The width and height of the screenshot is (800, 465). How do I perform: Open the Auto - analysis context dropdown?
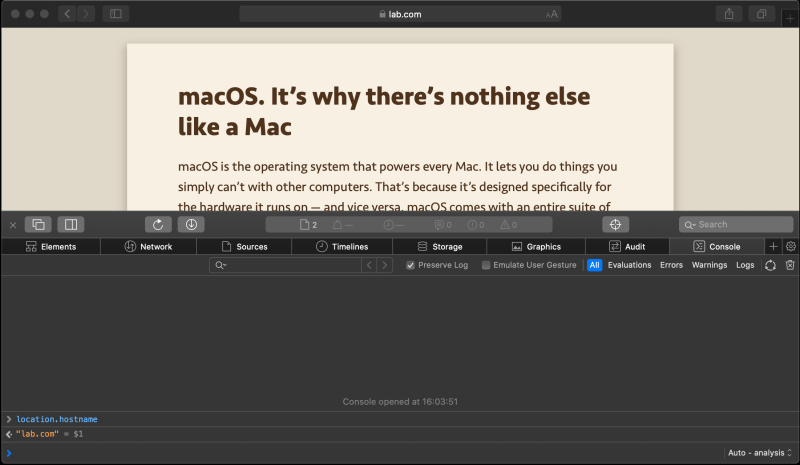[760, 453]
